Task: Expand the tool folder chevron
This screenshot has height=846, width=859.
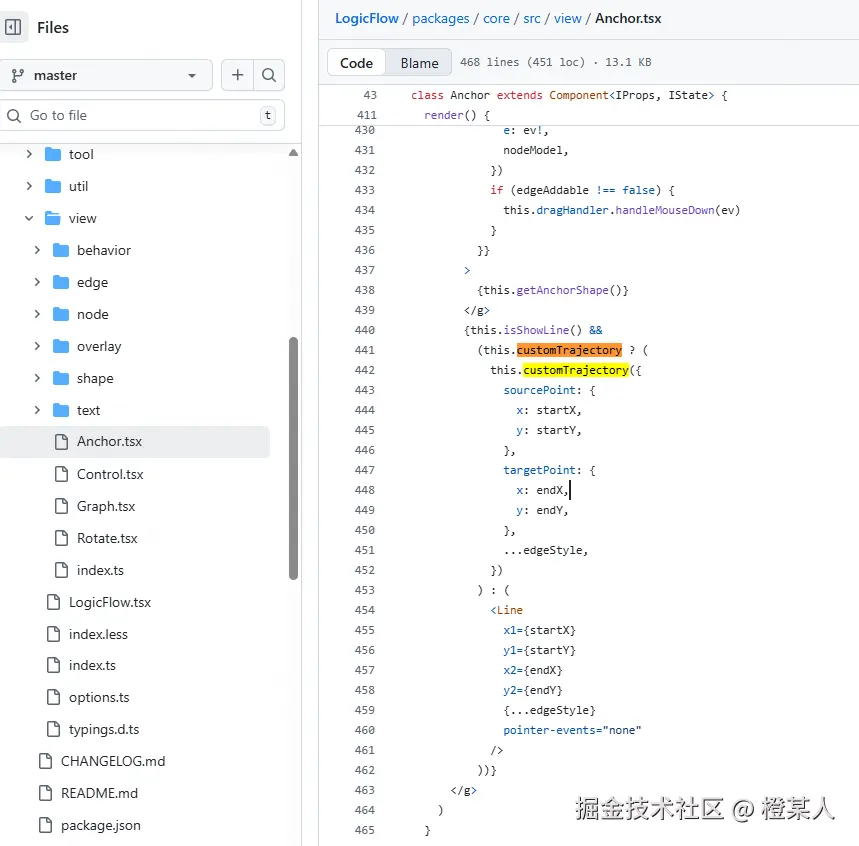Action: point(30,155)
